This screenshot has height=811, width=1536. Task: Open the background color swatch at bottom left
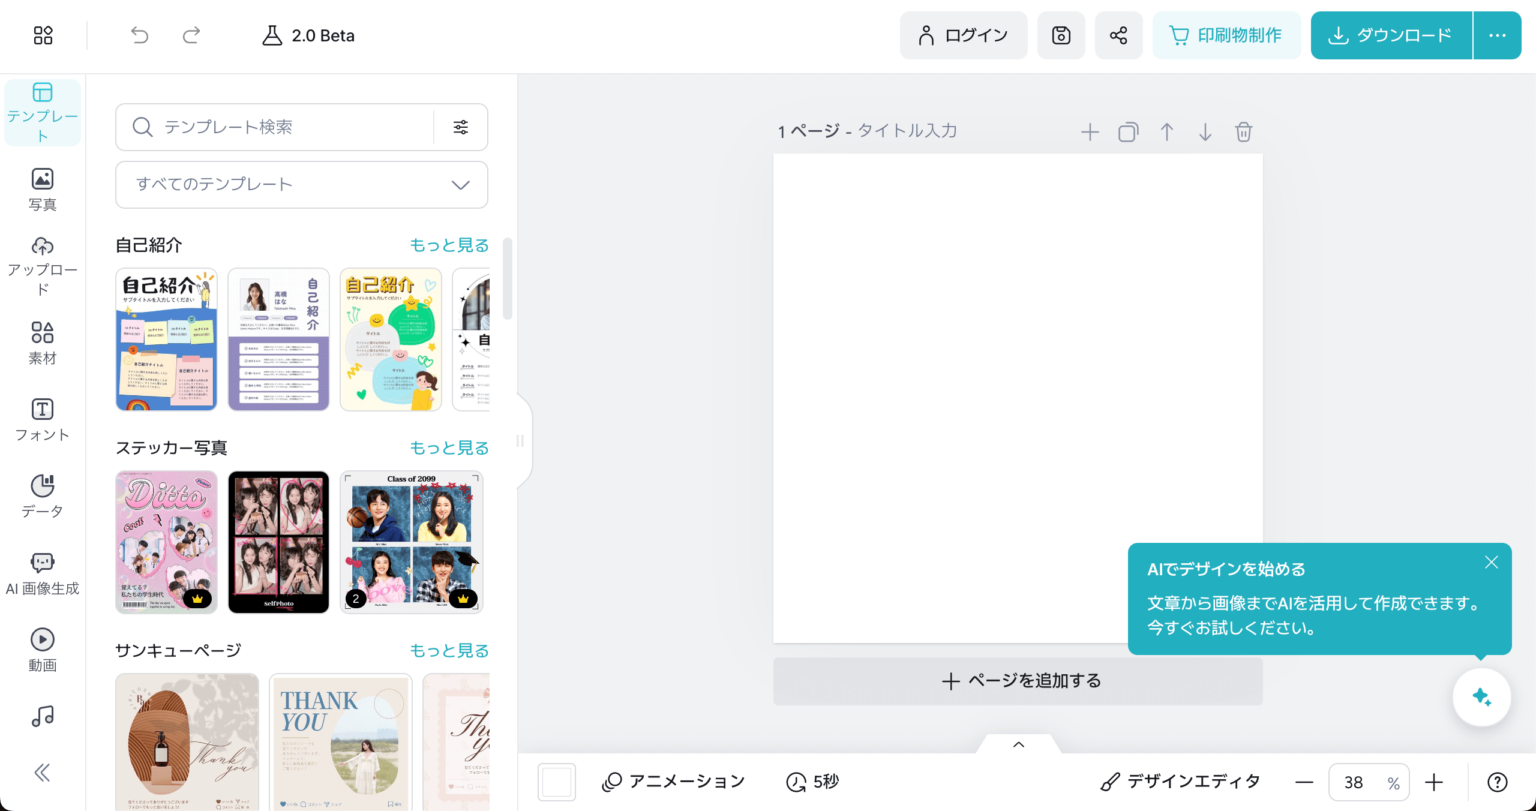[557, 781]
